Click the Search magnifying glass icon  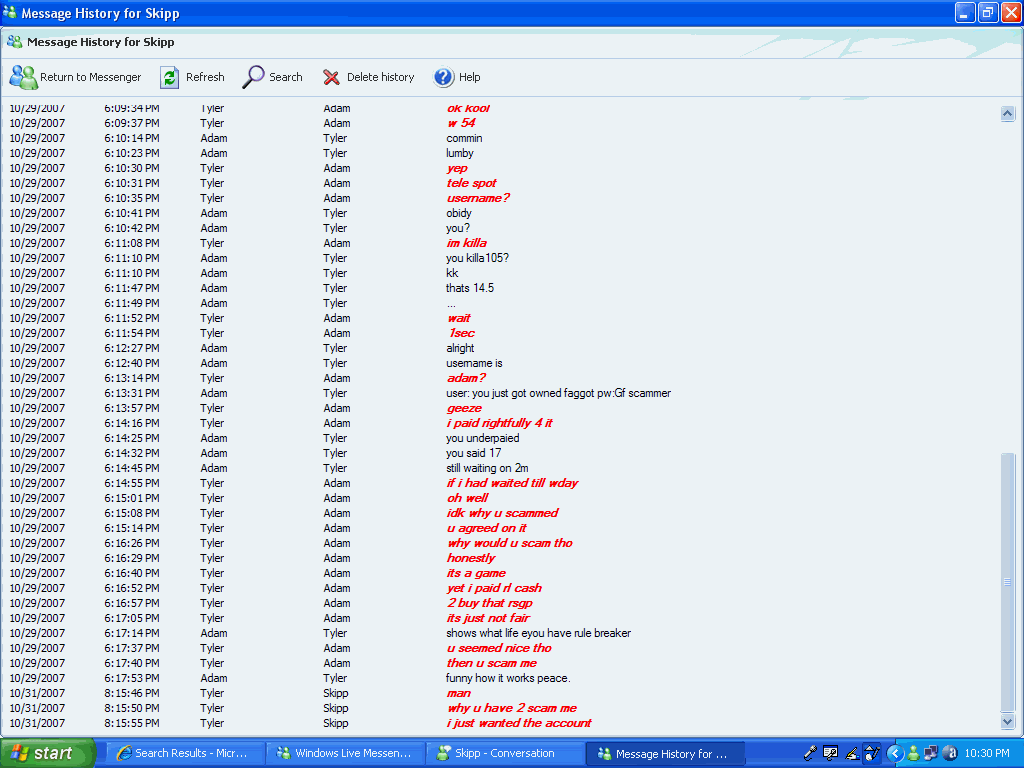coord(254,77)
